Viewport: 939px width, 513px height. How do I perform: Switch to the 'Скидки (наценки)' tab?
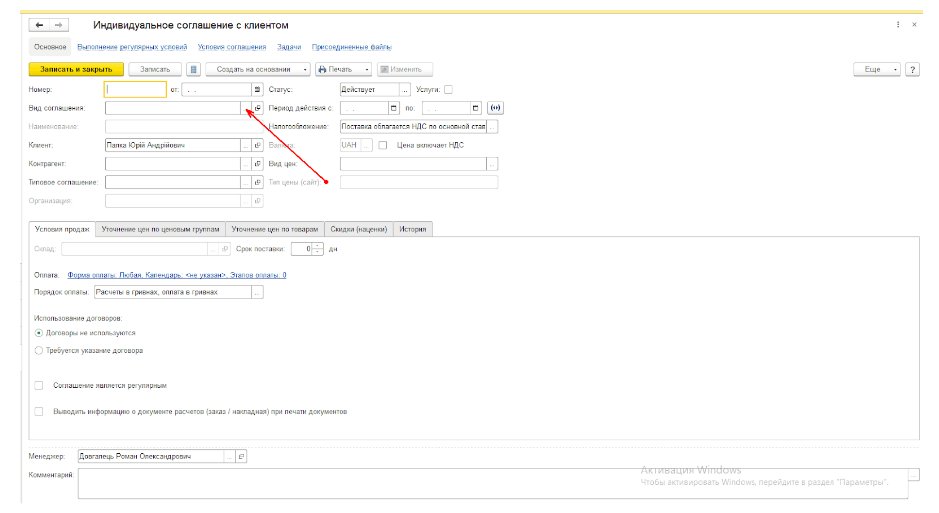coord(358,229)
